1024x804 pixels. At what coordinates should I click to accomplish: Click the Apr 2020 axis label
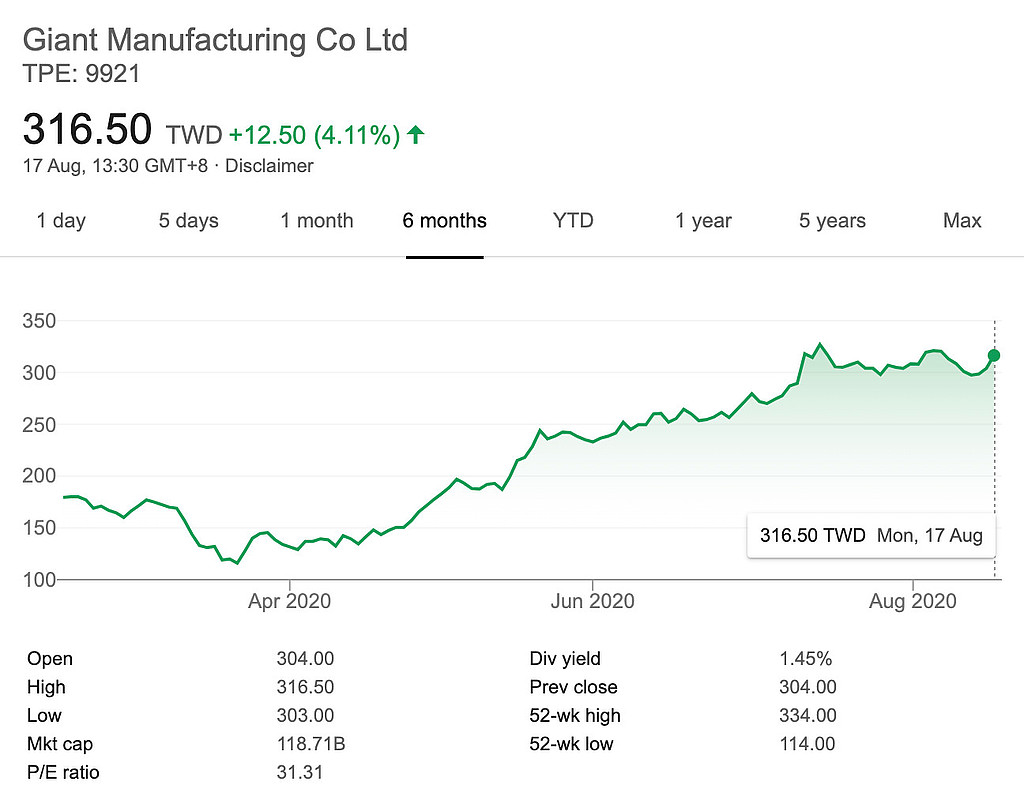tap(290, 602)
